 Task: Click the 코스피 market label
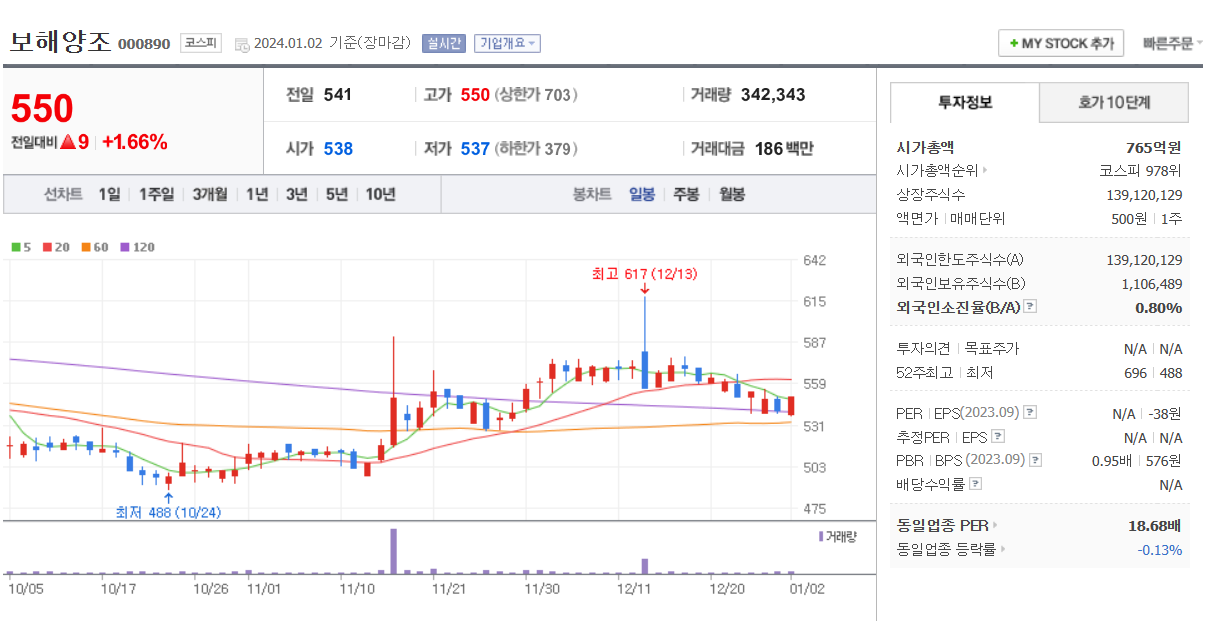[x=201, y=43]
